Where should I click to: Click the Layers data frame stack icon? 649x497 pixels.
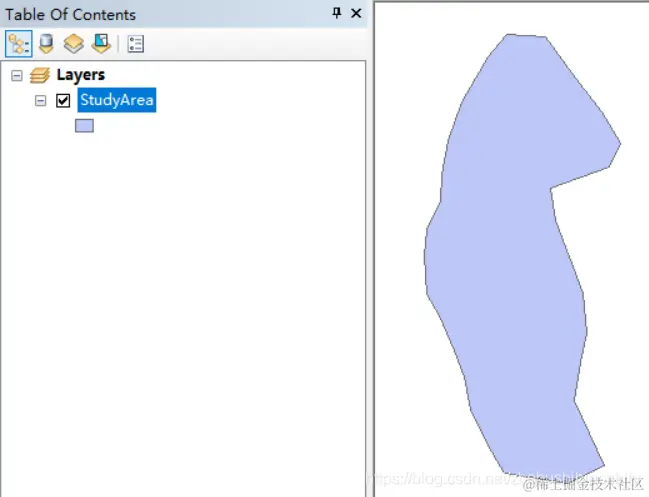pos(40,75)
